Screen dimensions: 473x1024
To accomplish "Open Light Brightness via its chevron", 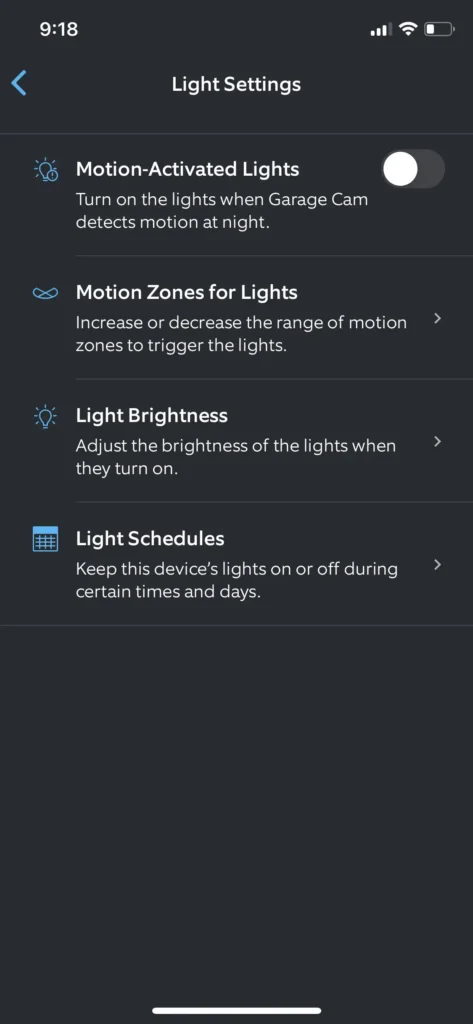I will 438,442.
